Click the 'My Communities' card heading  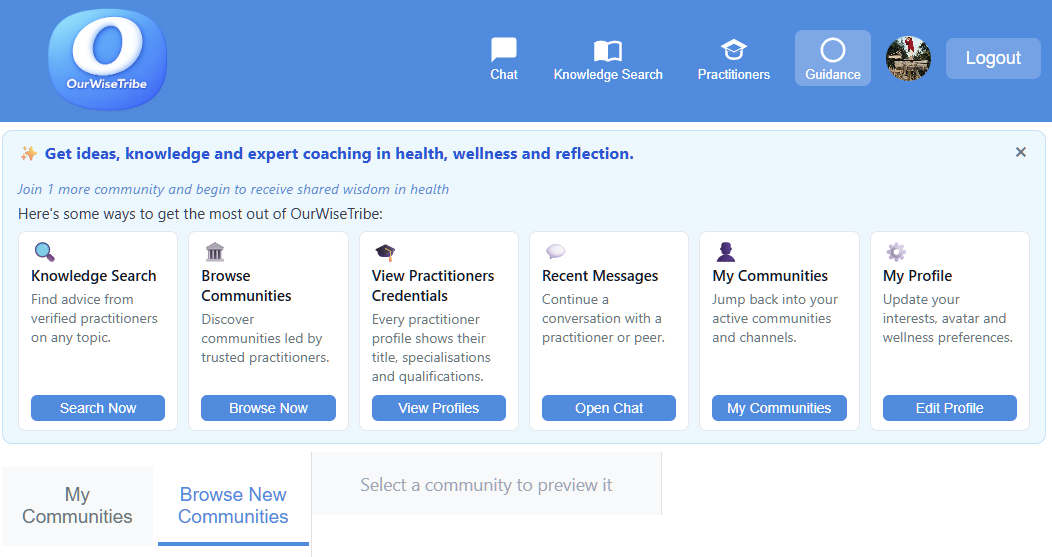pos(770,276)
